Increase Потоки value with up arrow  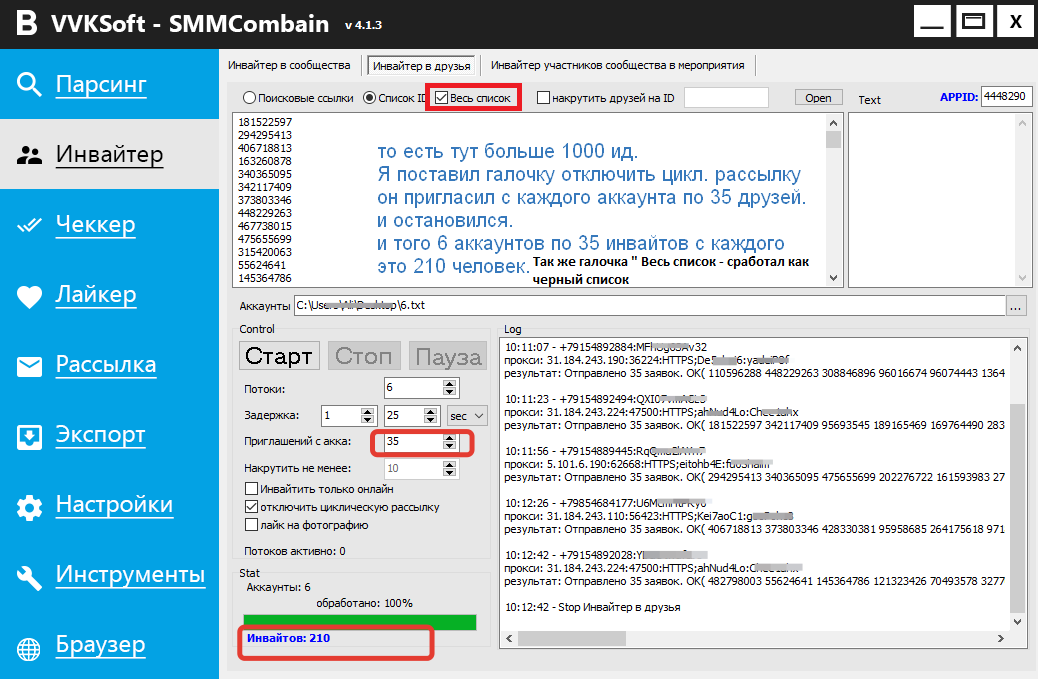(449, 383)
